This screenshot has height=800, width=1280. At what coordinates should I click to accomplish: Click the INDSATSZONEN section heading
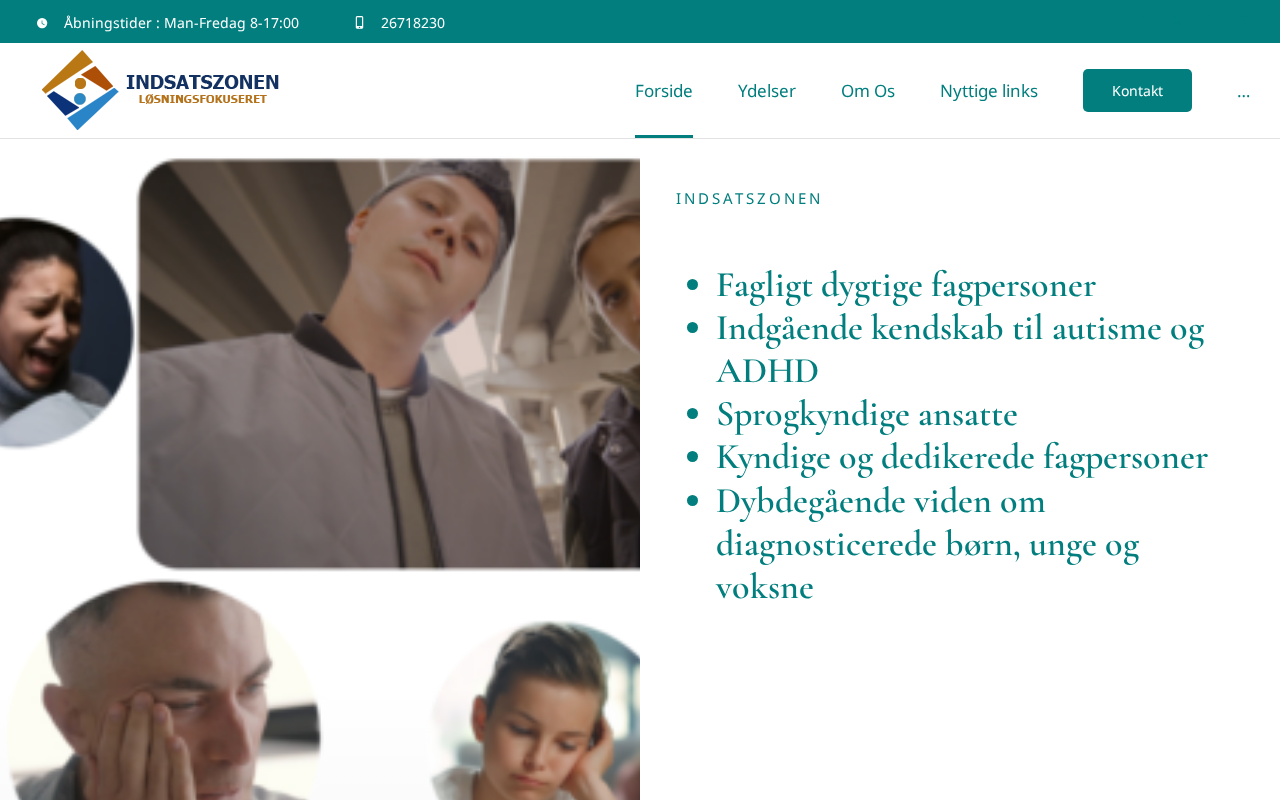[749, 199]
